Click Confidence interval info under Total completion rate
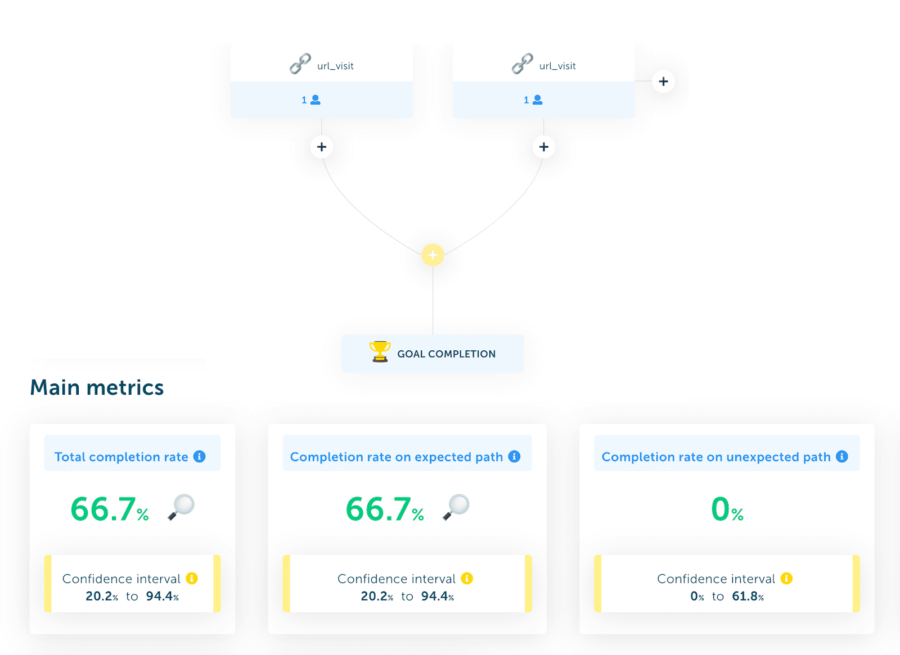Screen dimensions: 900x655 coord(192,578)
